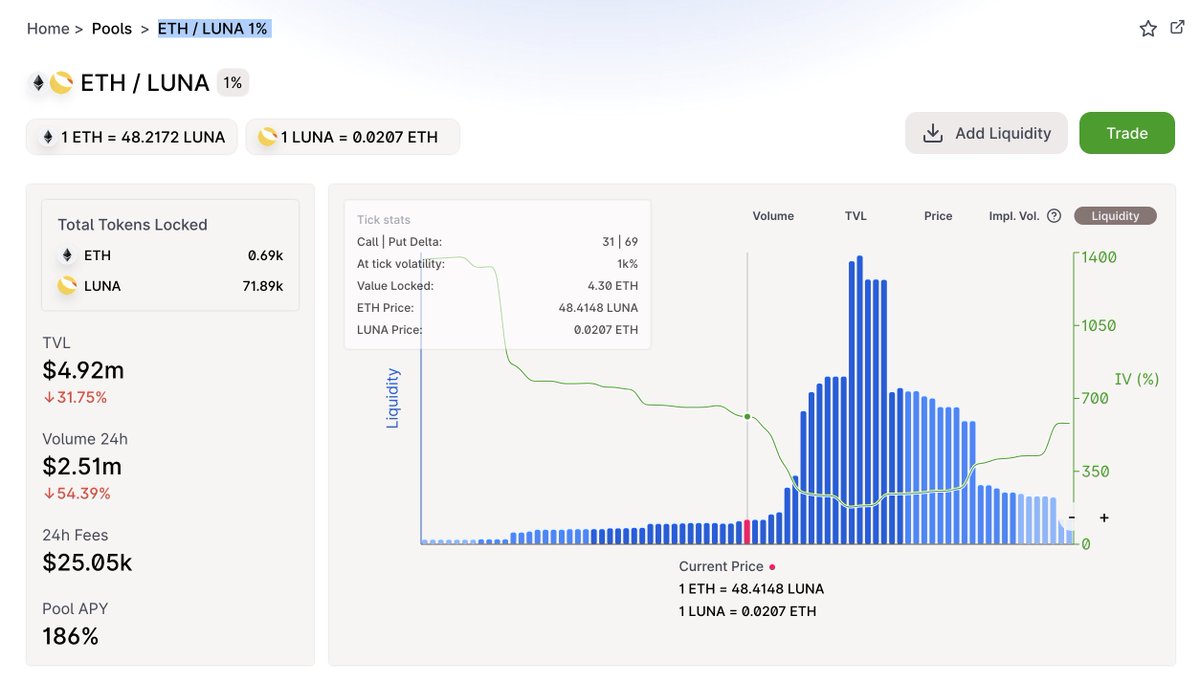Click vertical Liquidity axis label

pos(393,398)
